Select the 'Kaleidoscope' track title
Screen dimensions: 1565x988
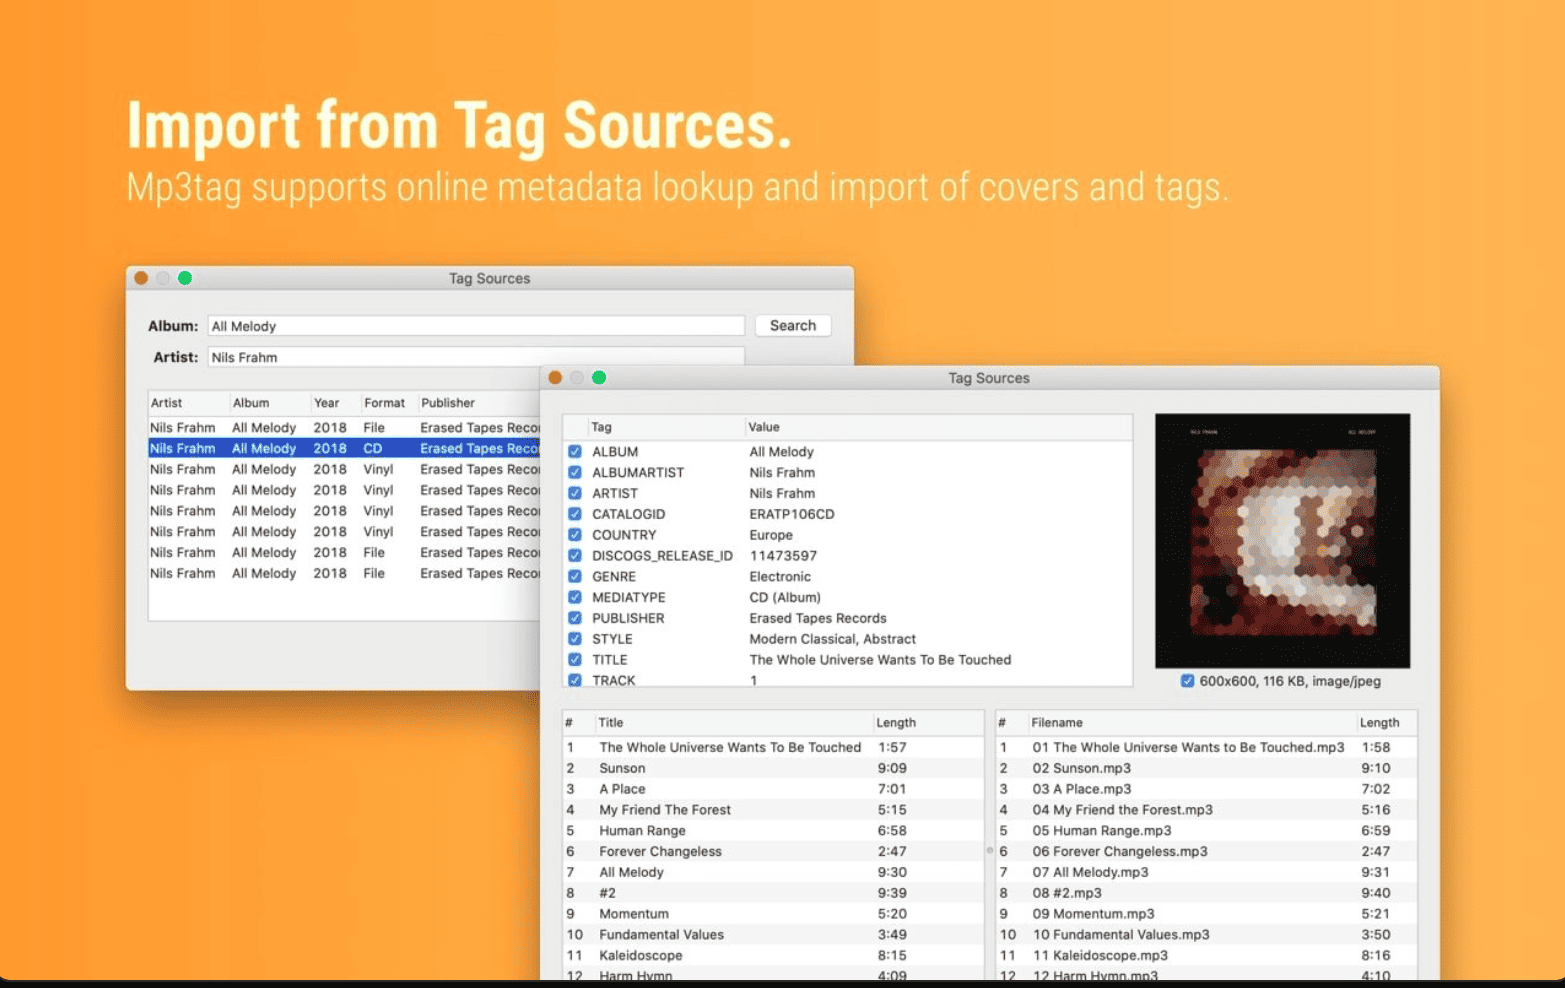641,956
